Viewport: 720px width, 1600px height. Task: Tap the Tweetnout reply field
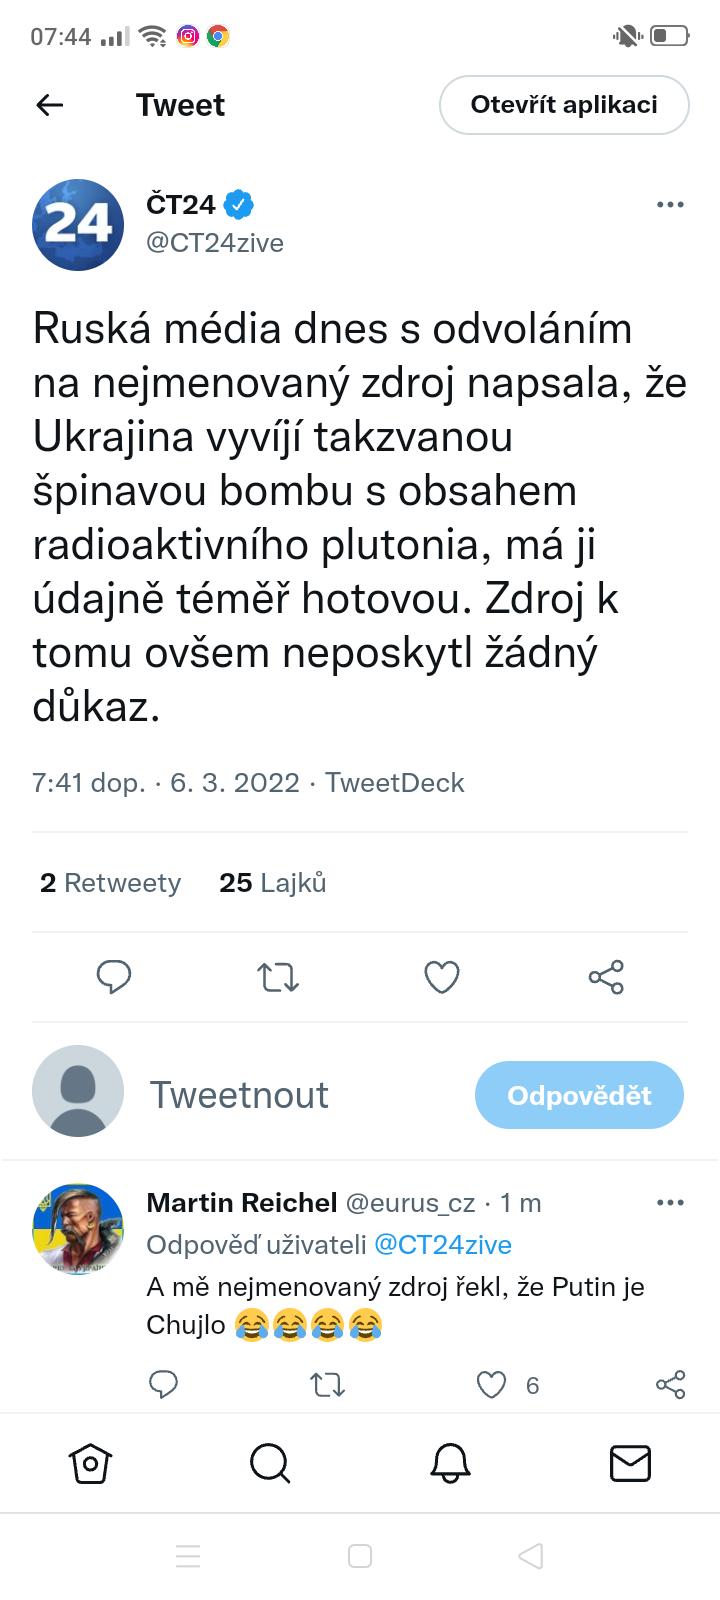point(240,1095)
